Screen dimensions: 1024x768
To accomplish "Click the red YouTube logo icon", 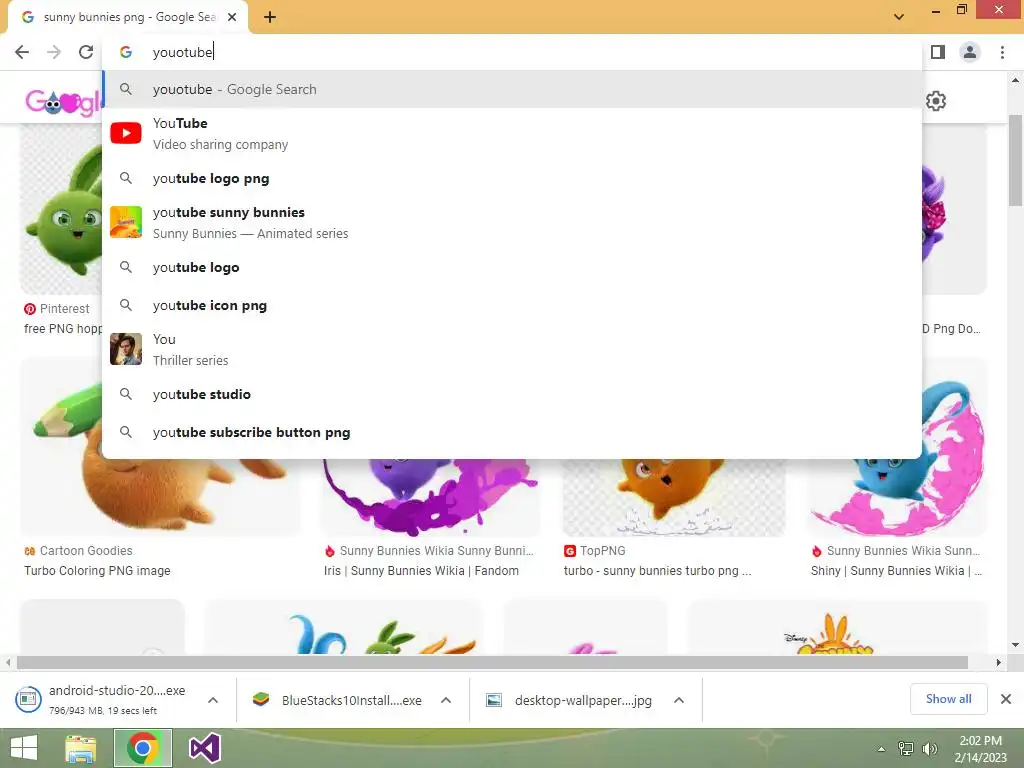I will coord(126,133).
